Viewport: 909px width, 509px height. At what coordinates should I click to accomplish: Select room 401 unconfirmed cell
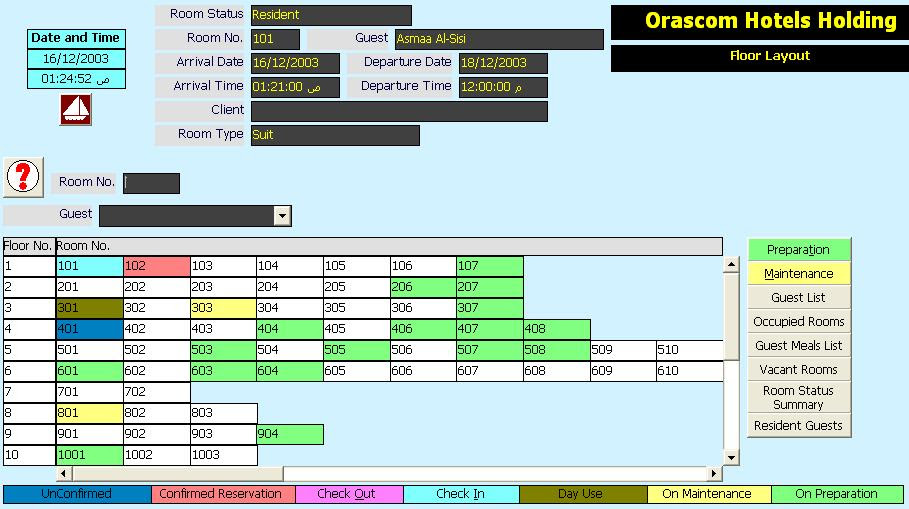coord(89,329)
